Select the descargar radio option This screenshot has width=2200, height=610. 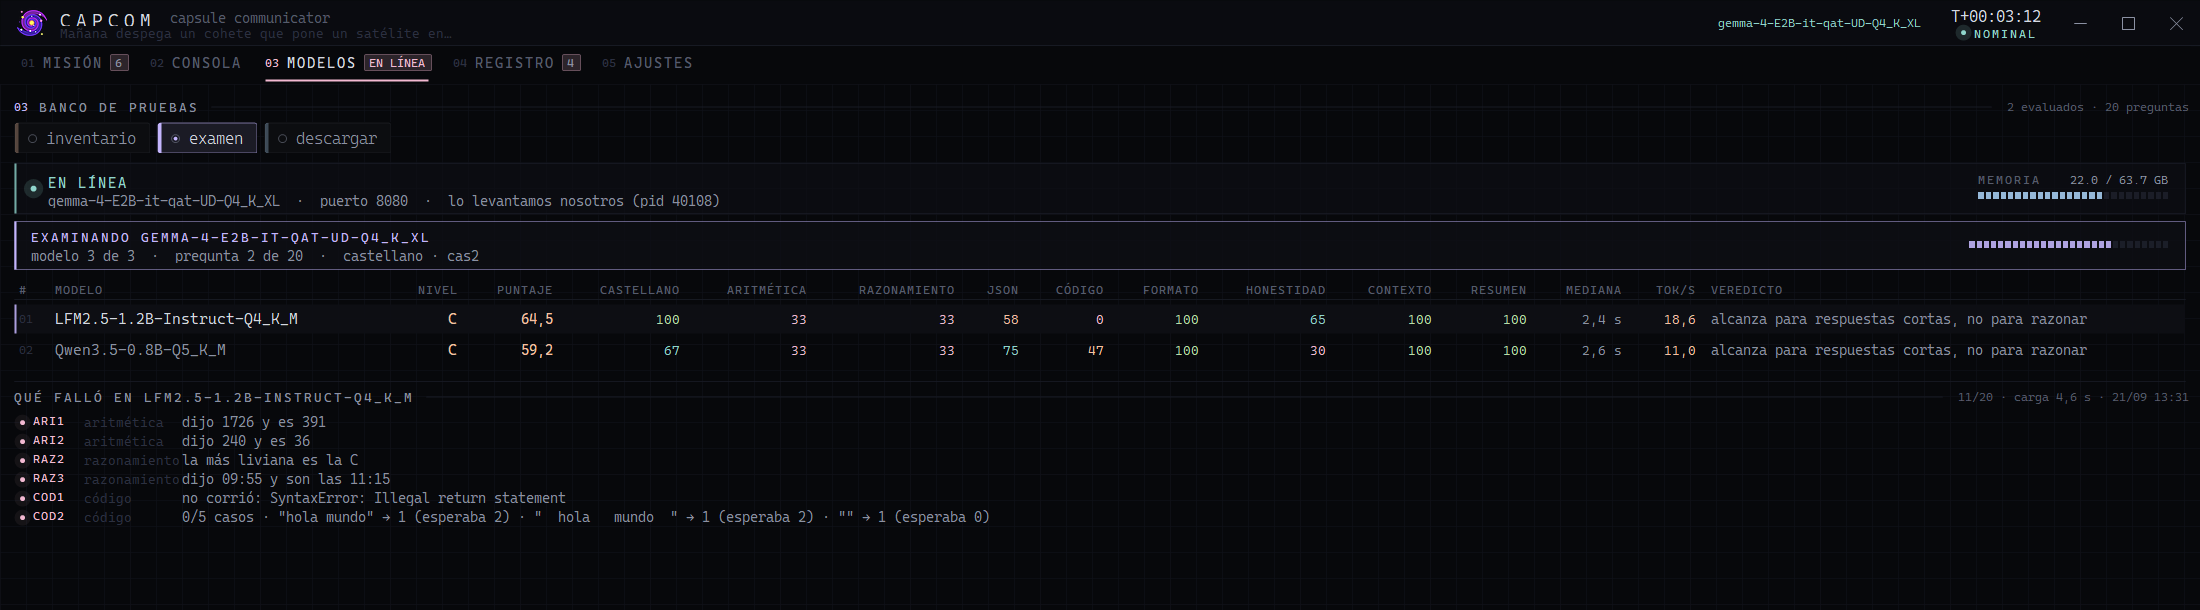point(327,138)
